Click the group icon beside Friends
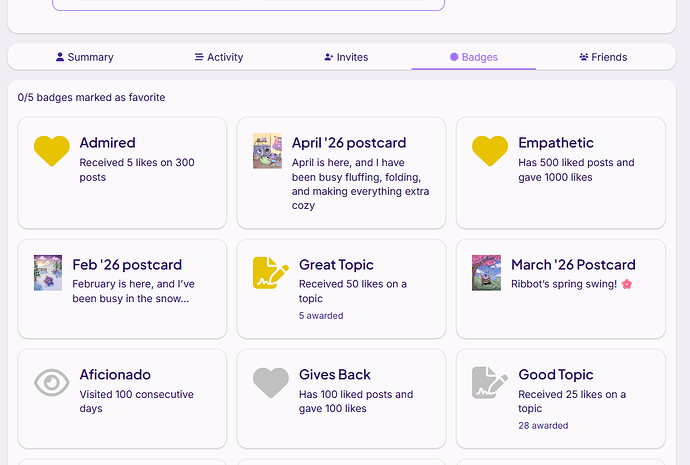This screenshot has height=465, width=690. [584, 57]
